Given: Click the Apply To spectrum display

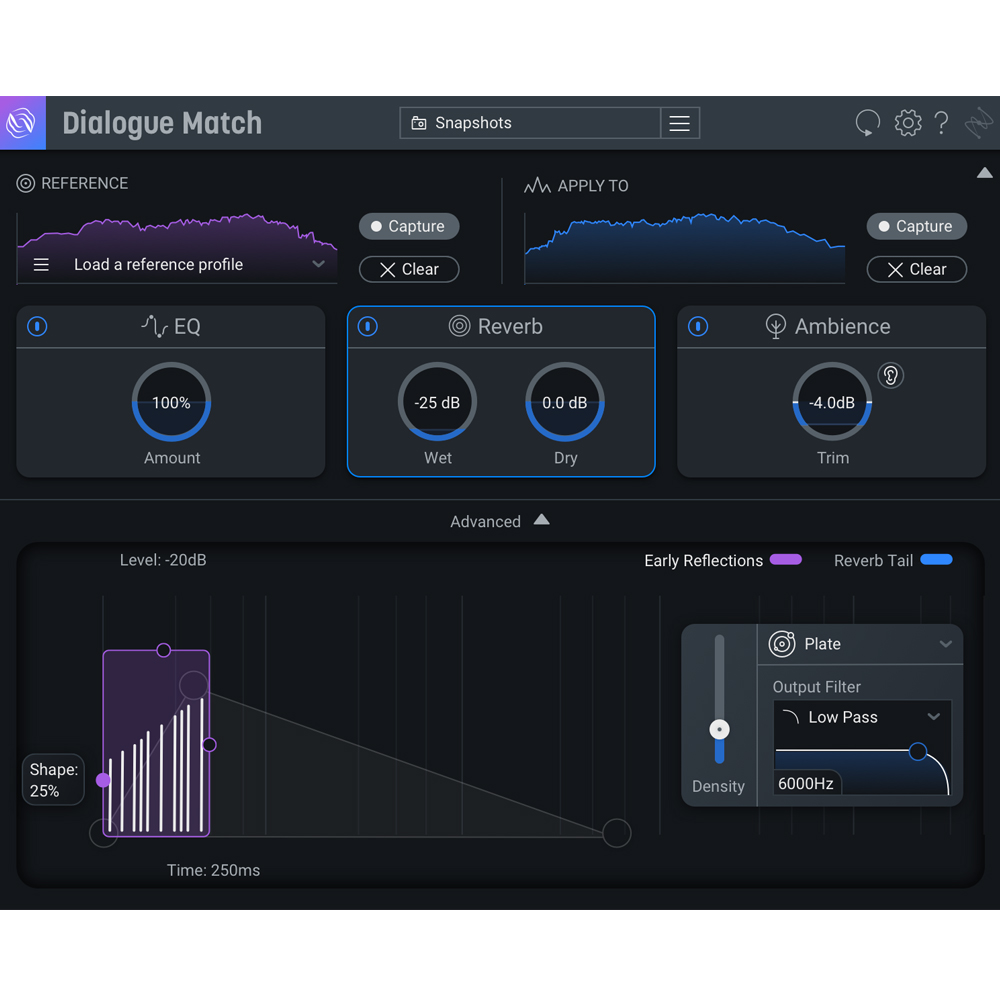Looking at the screenshot, I should click(685, 248).
